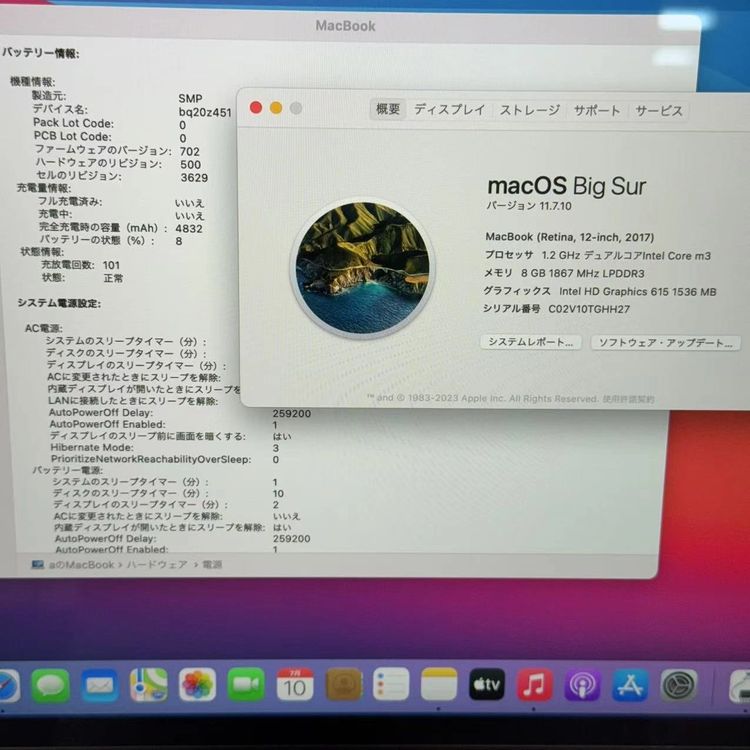The width and height of the screenshot is (750, 750).
Task: Select the cell revision value 3629
Action: click(194, 177)
